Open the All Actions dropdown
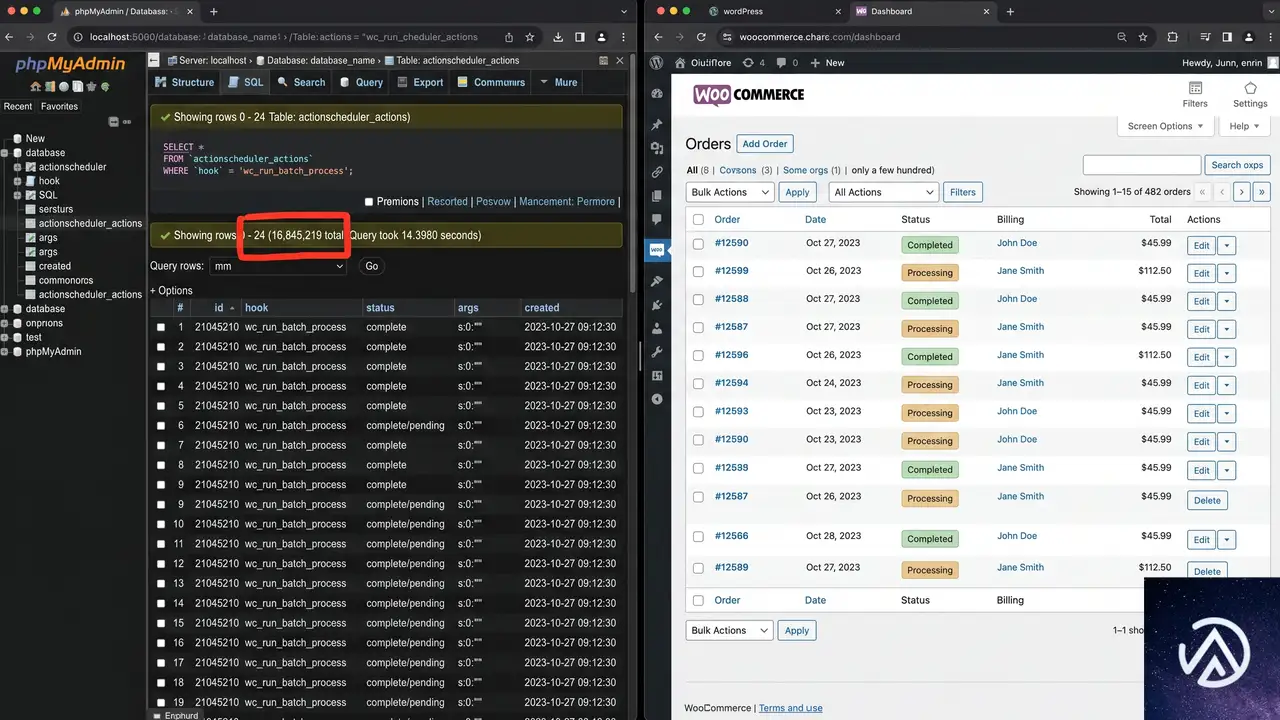 [883, 192]
